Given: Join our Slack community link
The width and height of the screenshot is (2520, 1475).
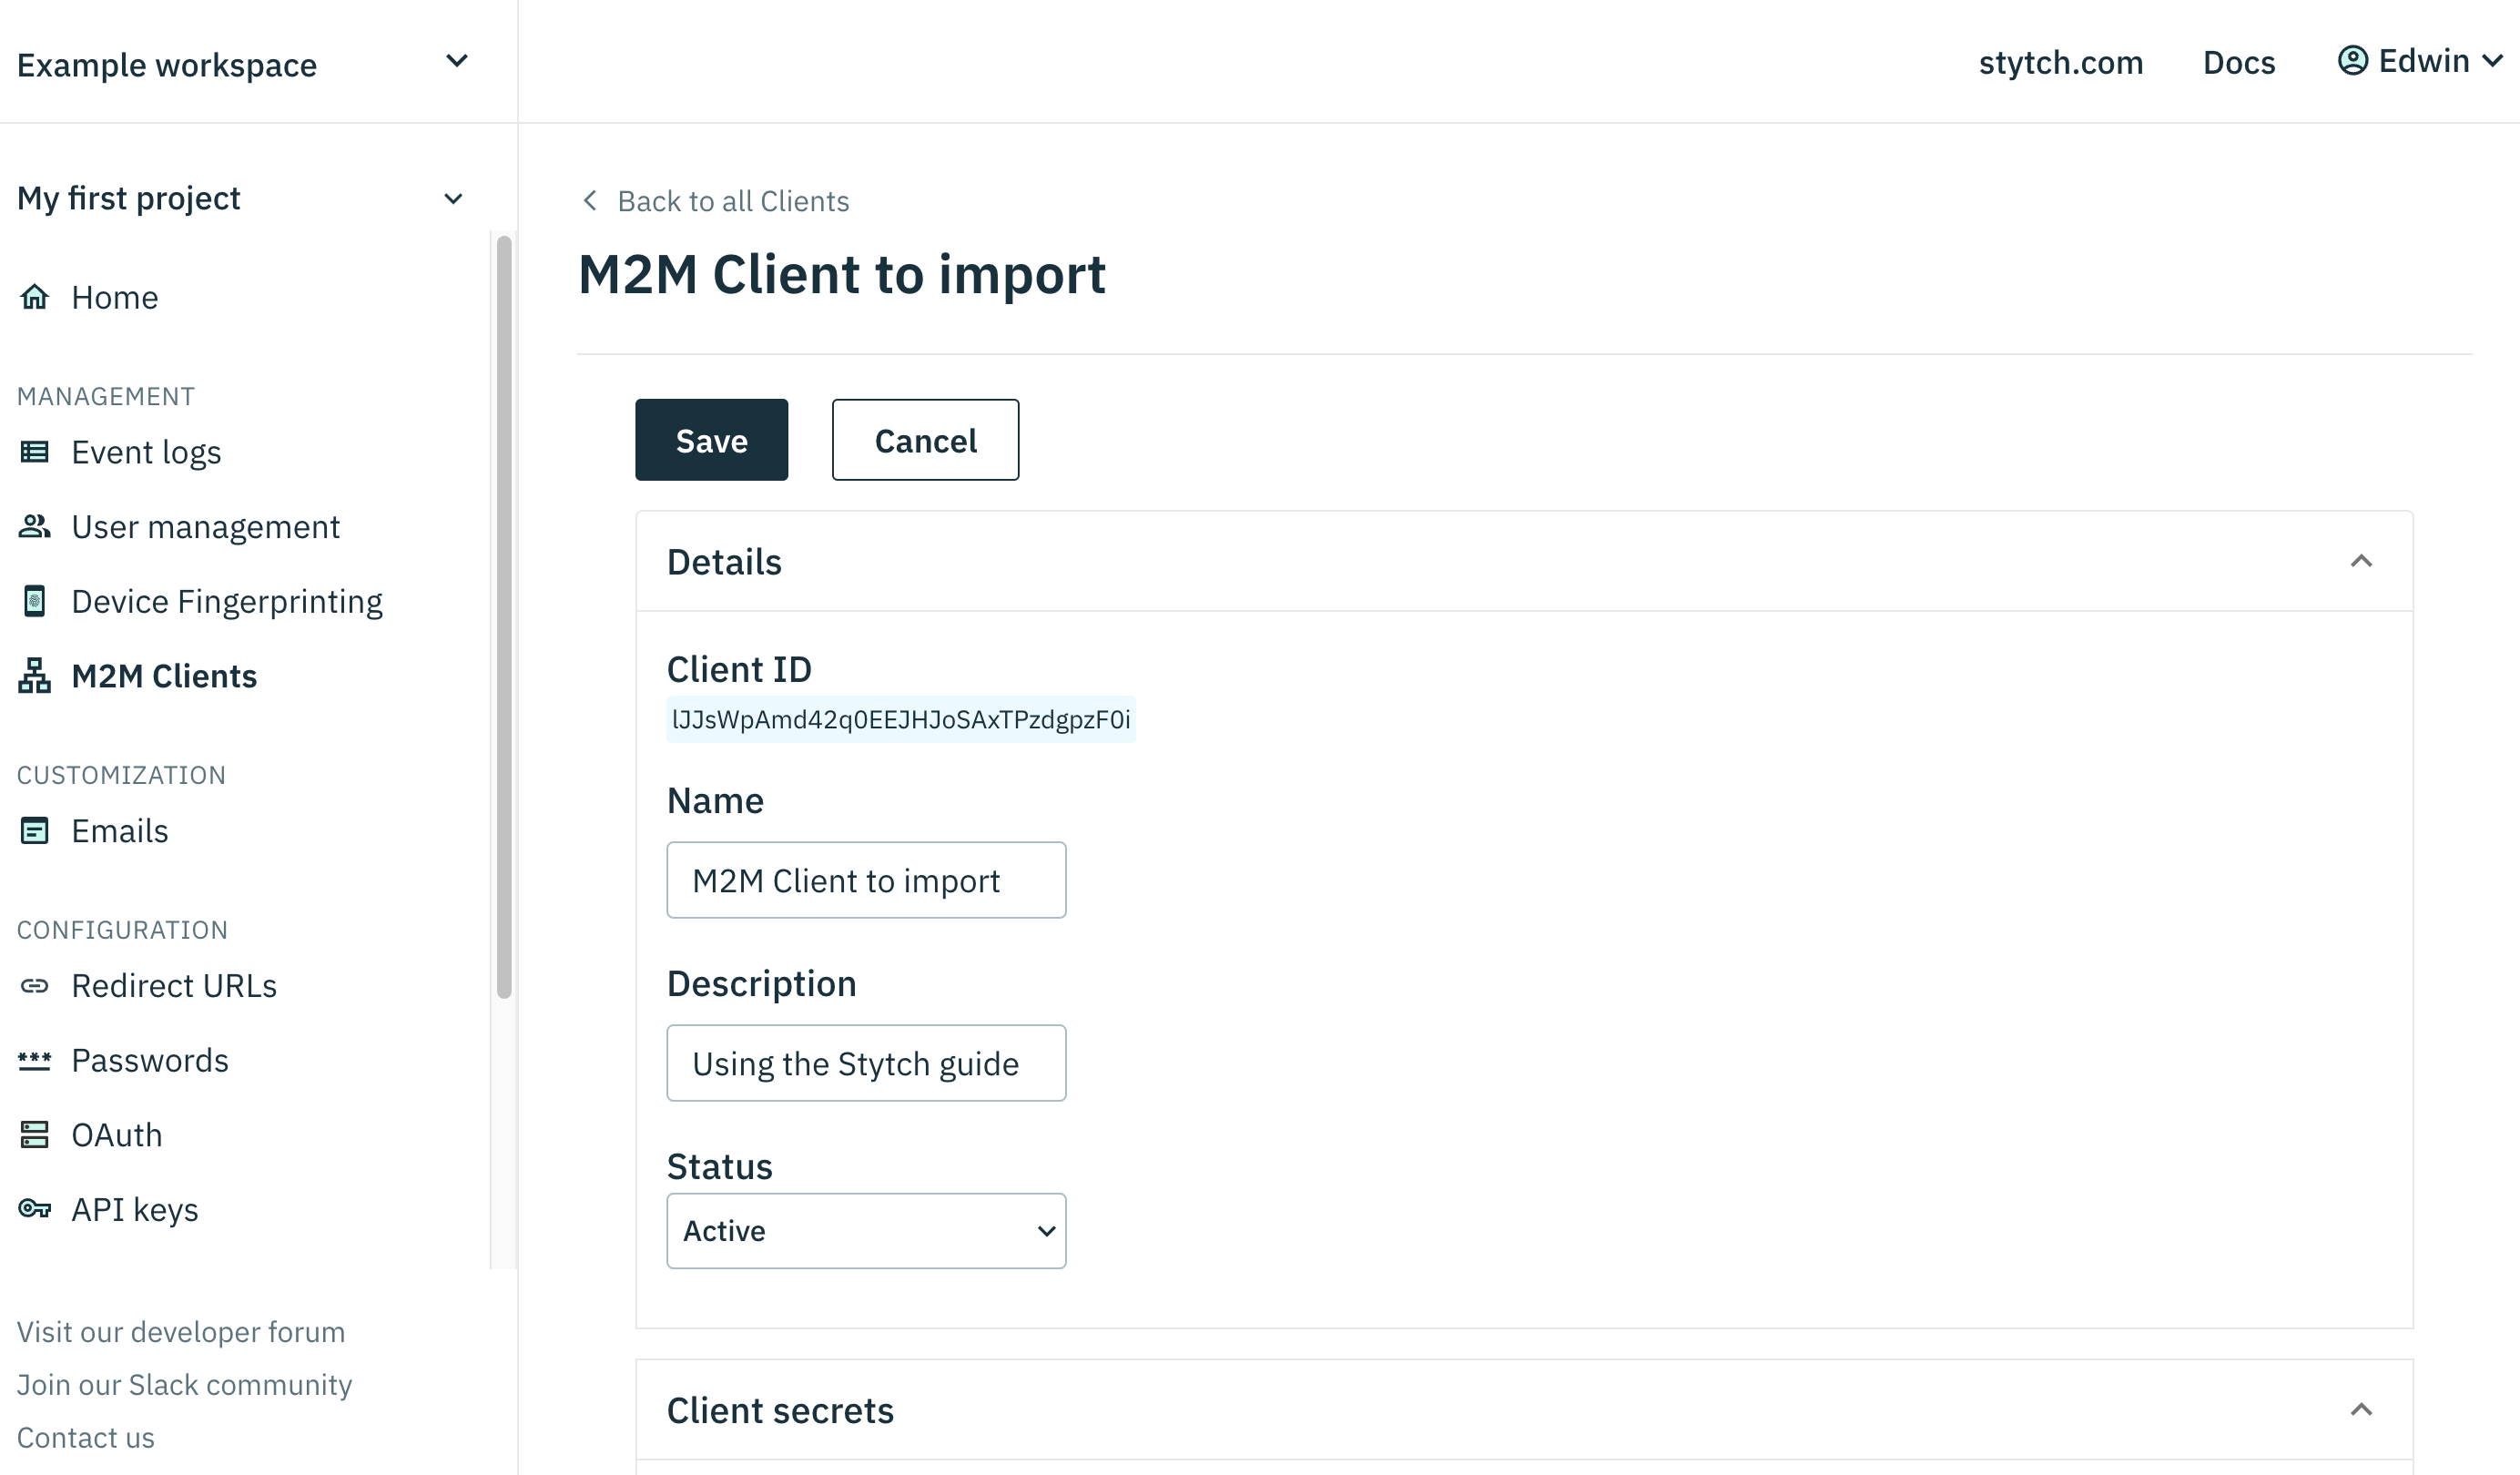Looking at the screenshot, I should [x=184, y=1385].
